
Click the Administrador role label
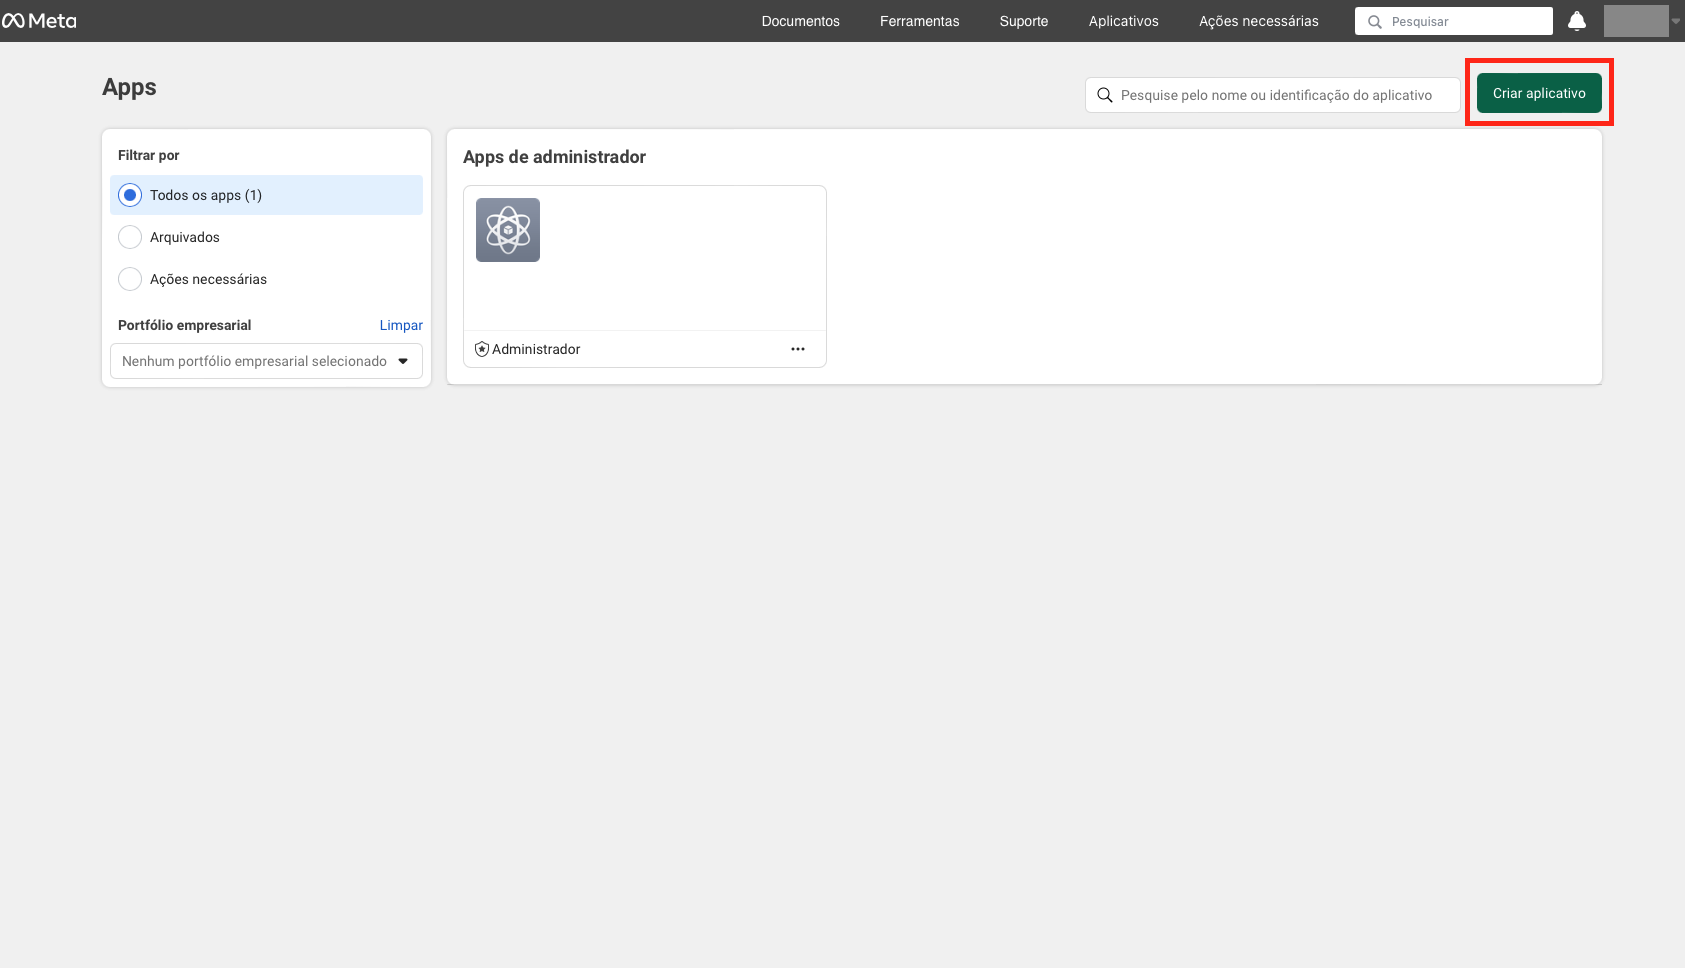pos(536,349)
